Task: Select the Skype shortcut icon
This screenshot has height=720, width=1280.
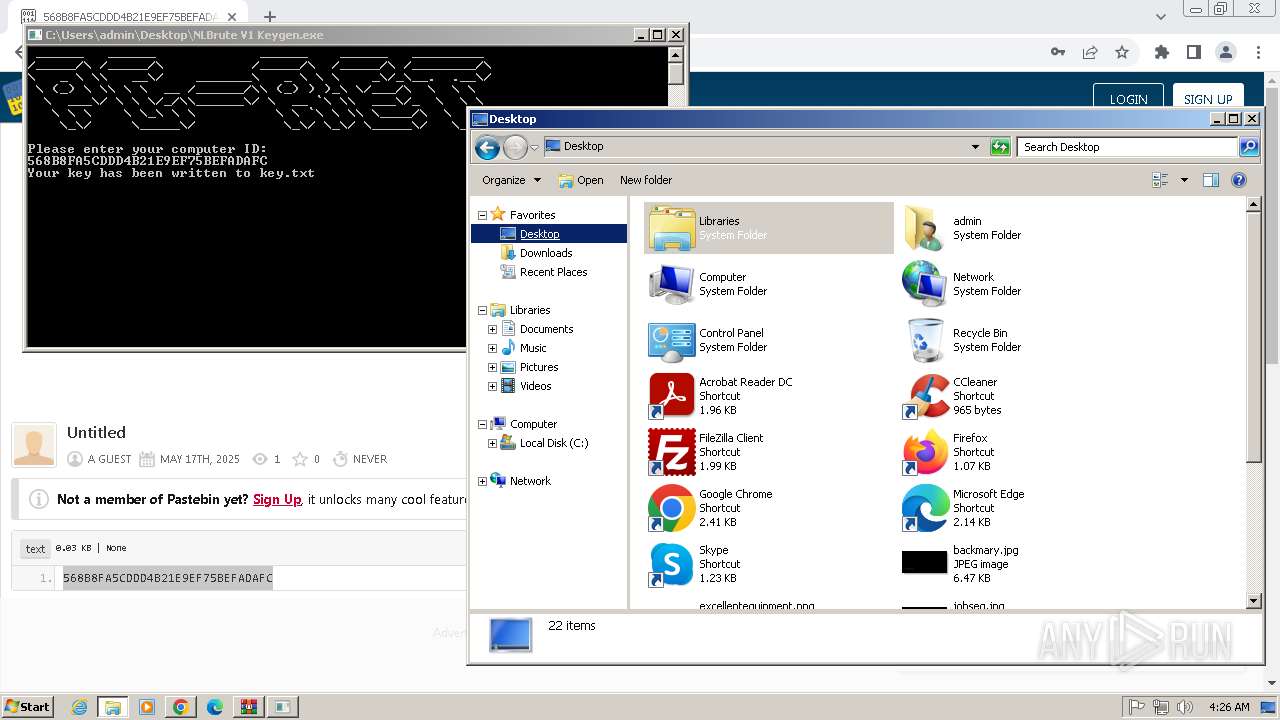Action: point(672,564)
